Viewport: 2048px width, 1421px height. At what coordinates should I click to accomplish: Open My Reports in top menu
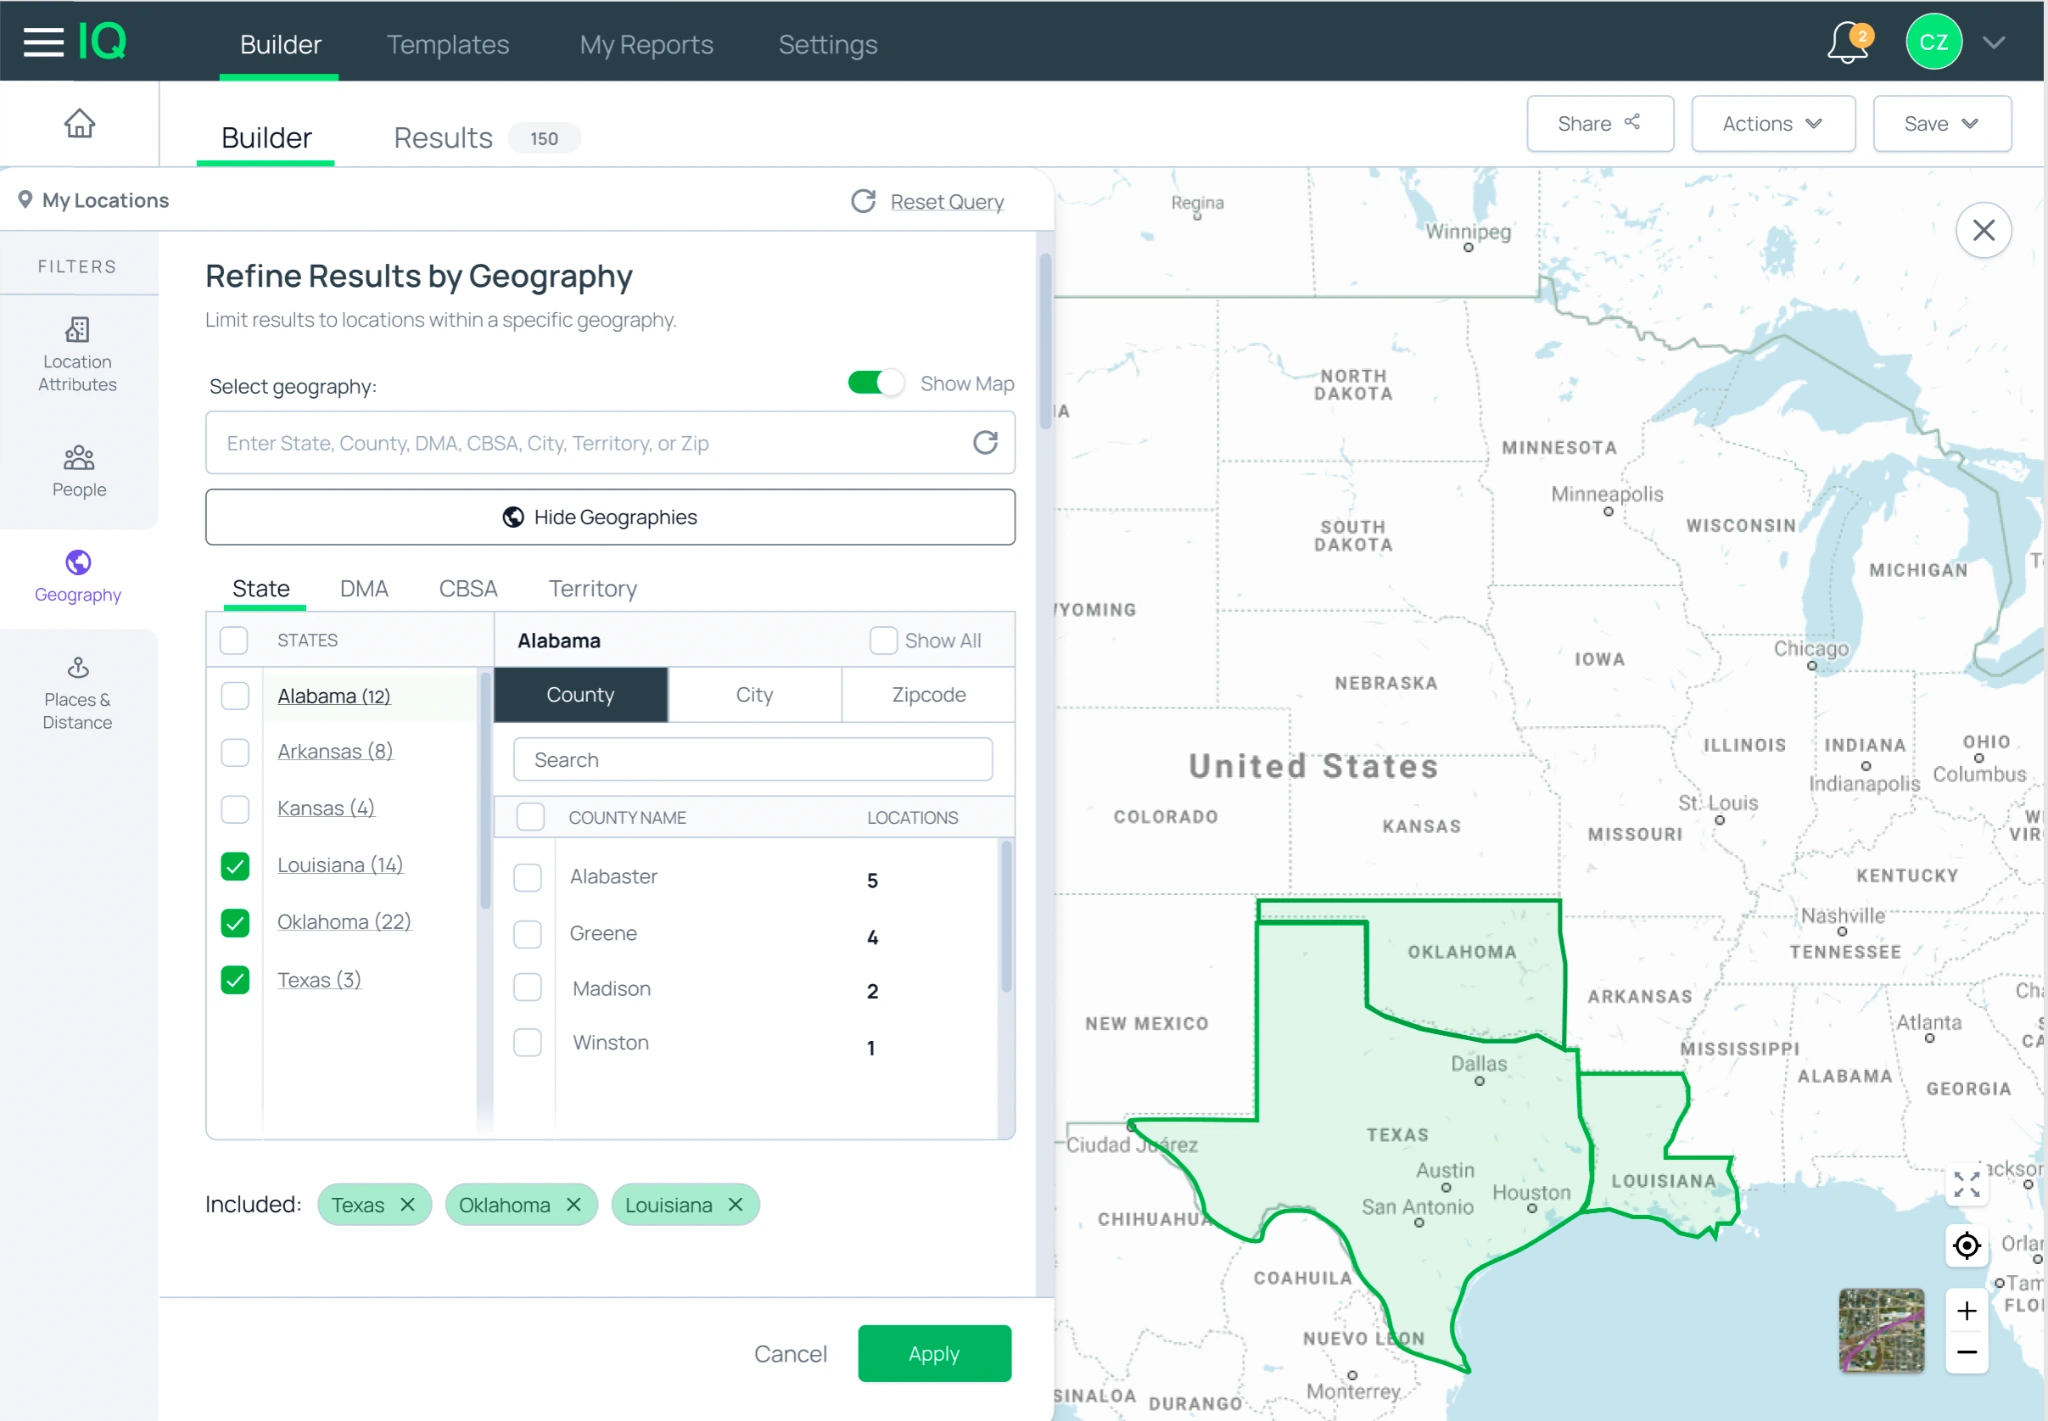[x=646, y=44]
